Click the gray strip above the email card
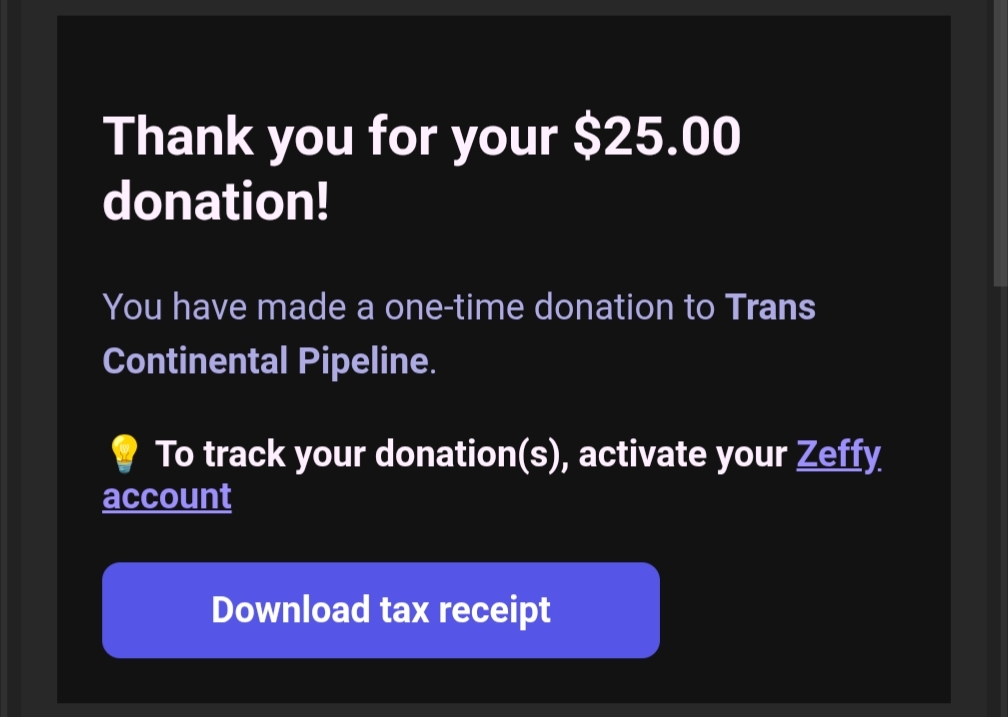The image size is (1008, 717). click(500, 7)
